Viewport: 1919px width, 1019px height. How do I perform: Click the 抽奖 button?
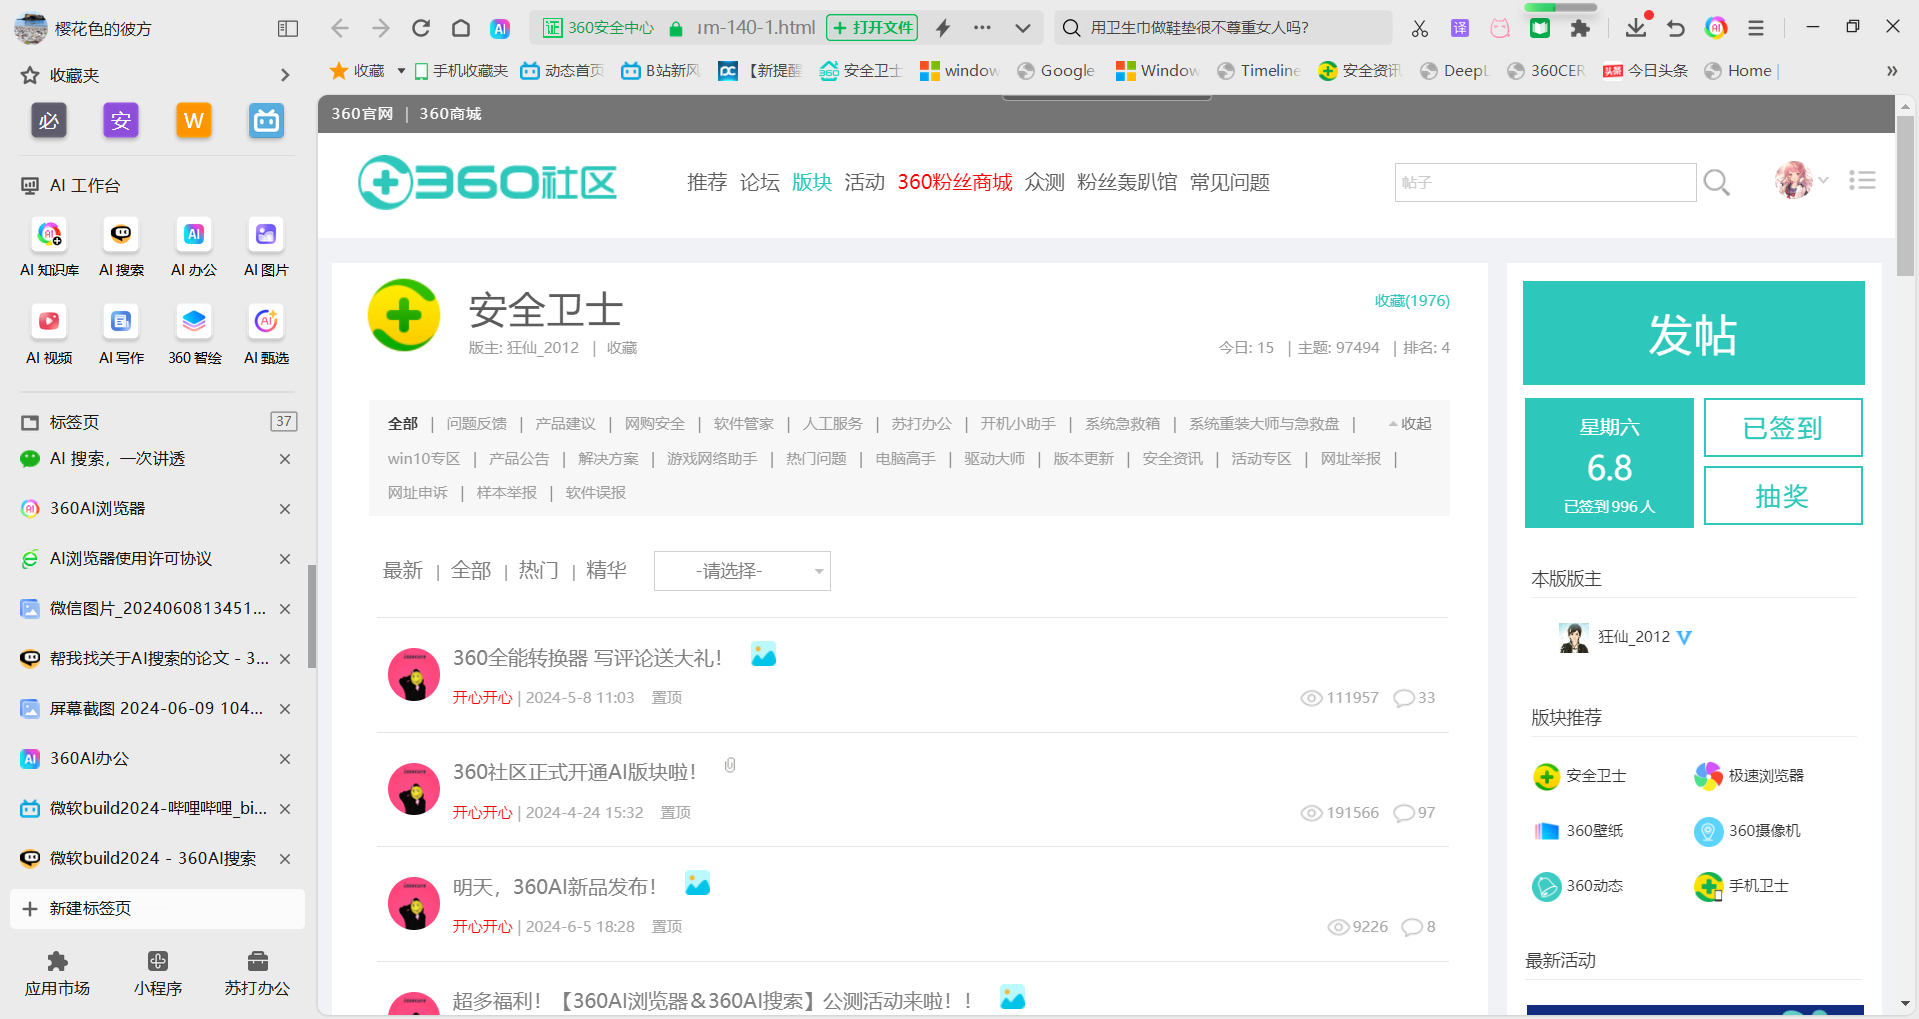[x=1783, y=496]
